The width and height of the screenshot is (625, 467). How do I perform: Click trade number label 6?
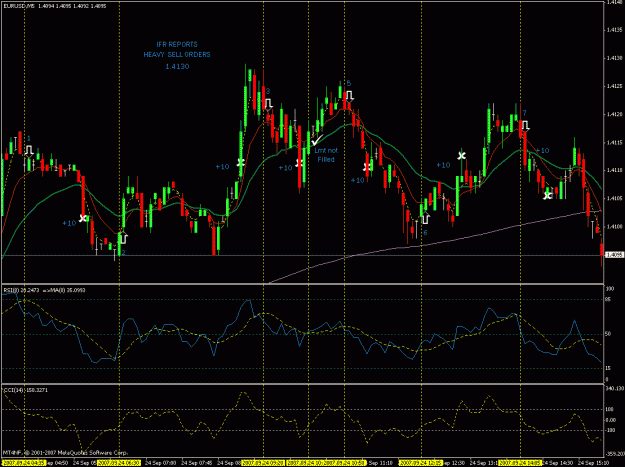[425, 232]
